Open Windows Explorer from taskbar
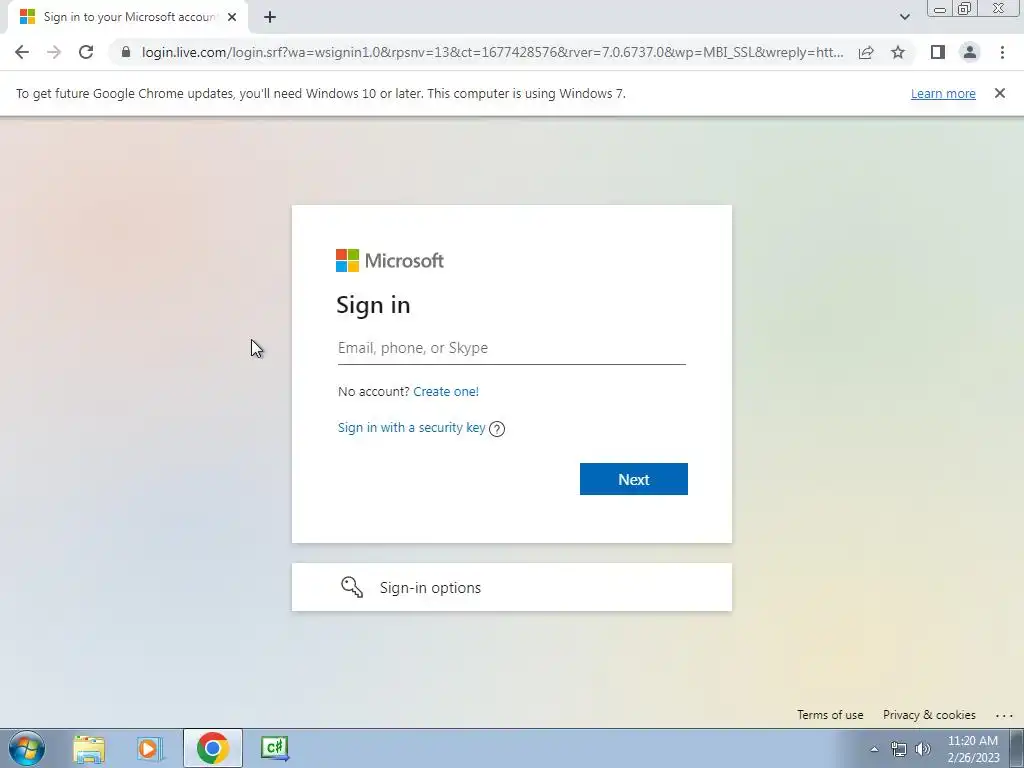Image resolution: width=1024 pixels, height=768 pixels. point(89,748)
